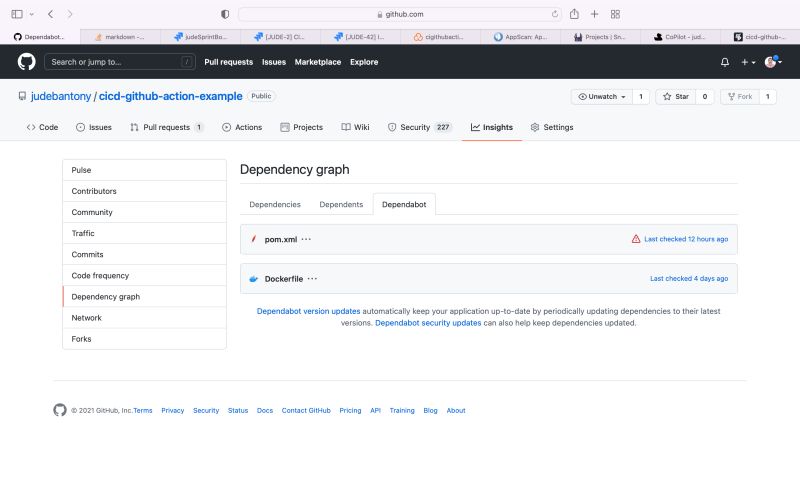
Task: Open the user avatar menu
Action: (x=773, y=62)
